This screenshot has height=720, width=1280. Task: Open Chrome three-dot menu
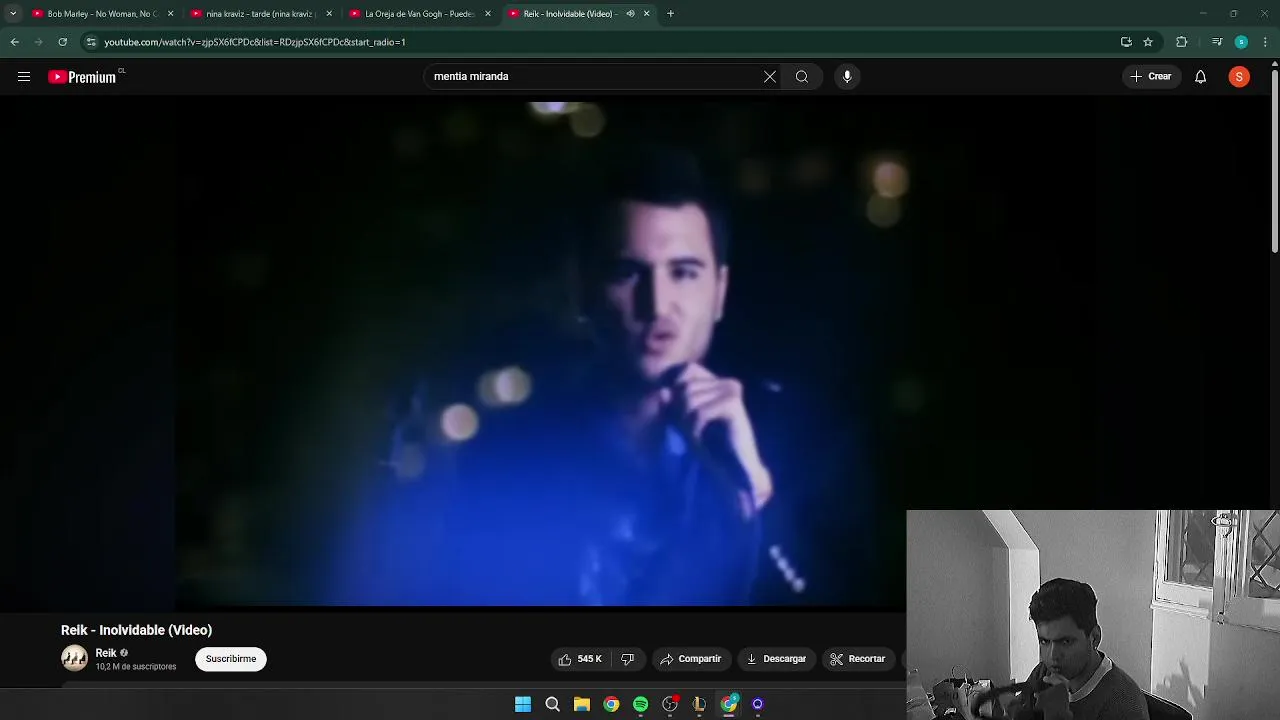[1266, 42]
